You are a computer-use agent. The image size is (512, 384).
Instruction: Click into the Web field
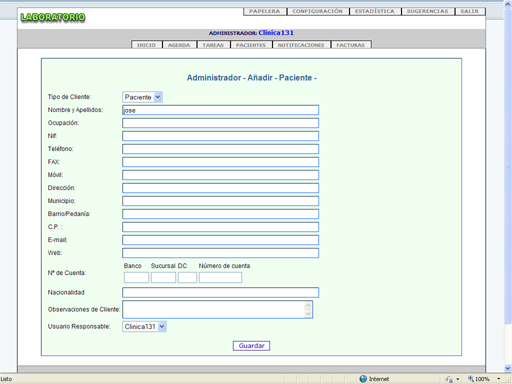pyautogui.click(x=220, y=253)
